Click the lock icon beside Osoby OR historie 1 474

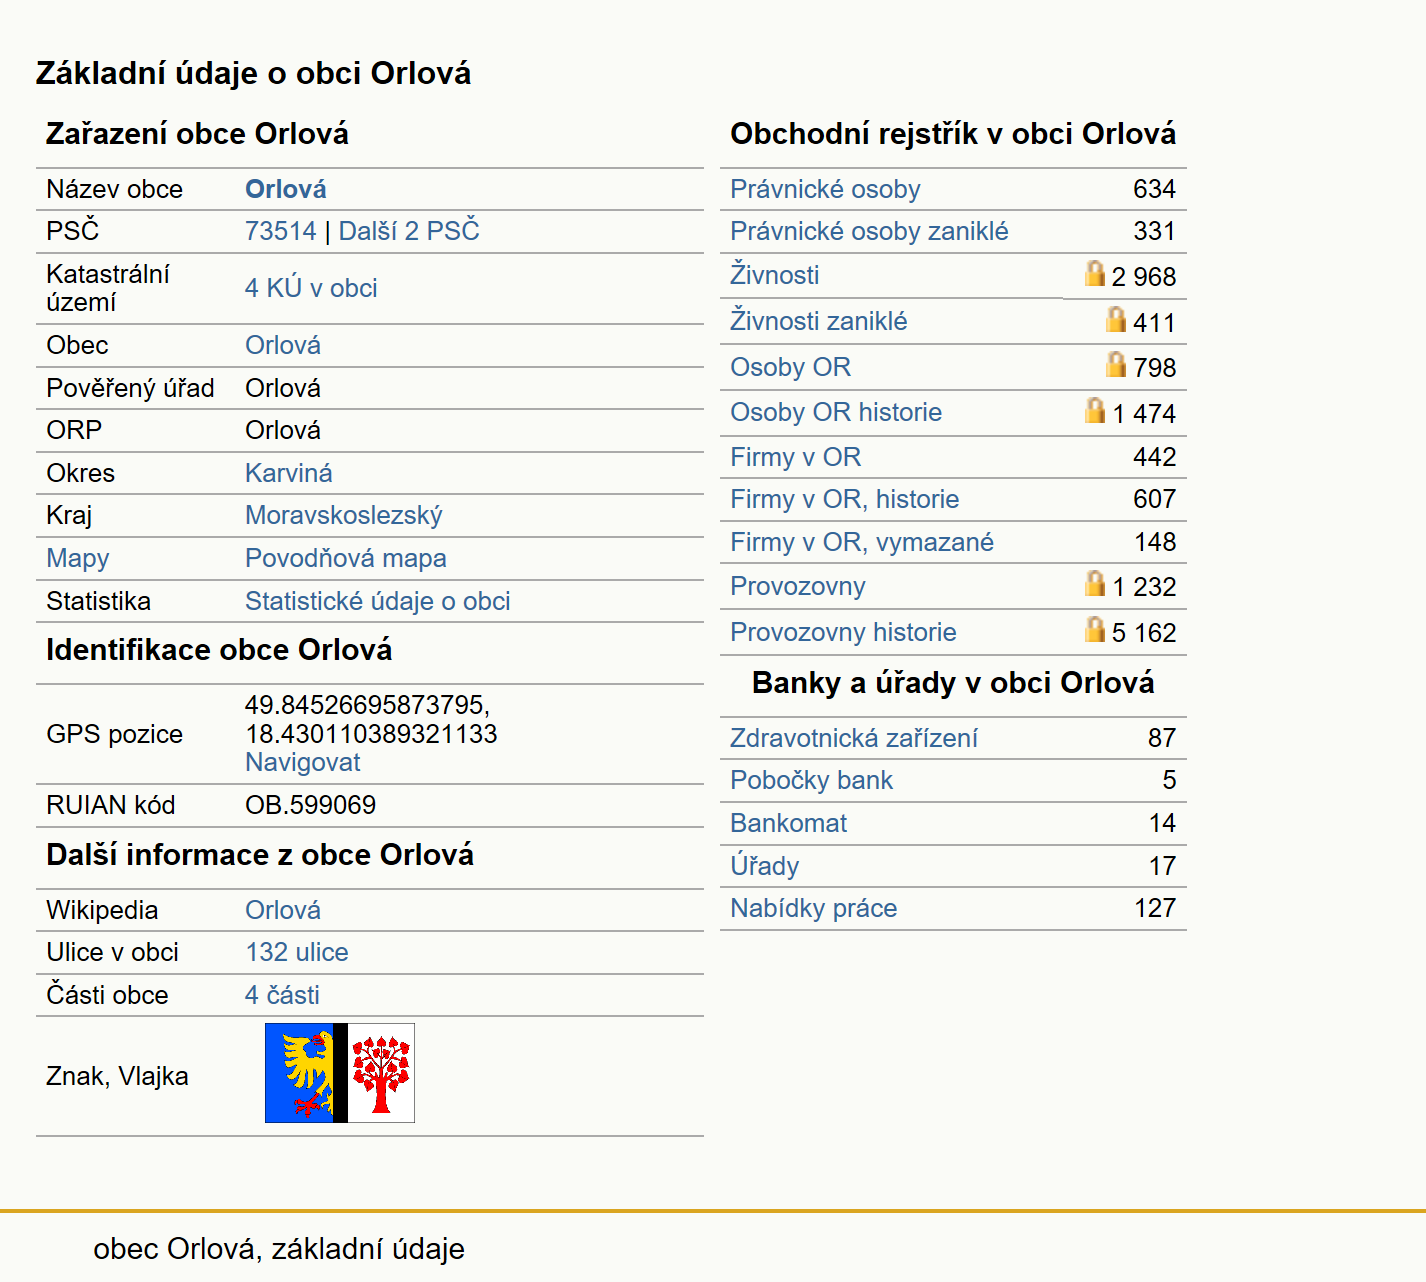pos(1095,410)
